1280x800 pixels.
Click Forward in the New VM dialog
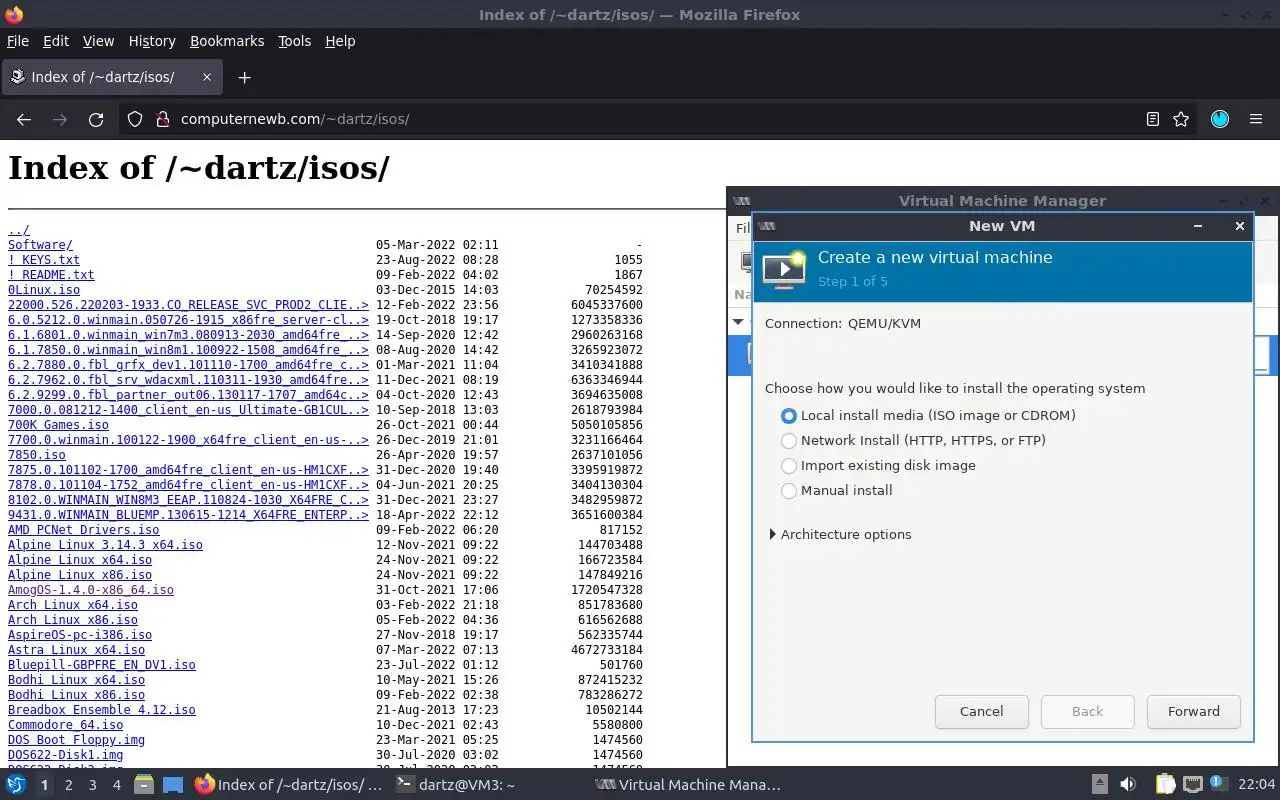pos(1194,712)
